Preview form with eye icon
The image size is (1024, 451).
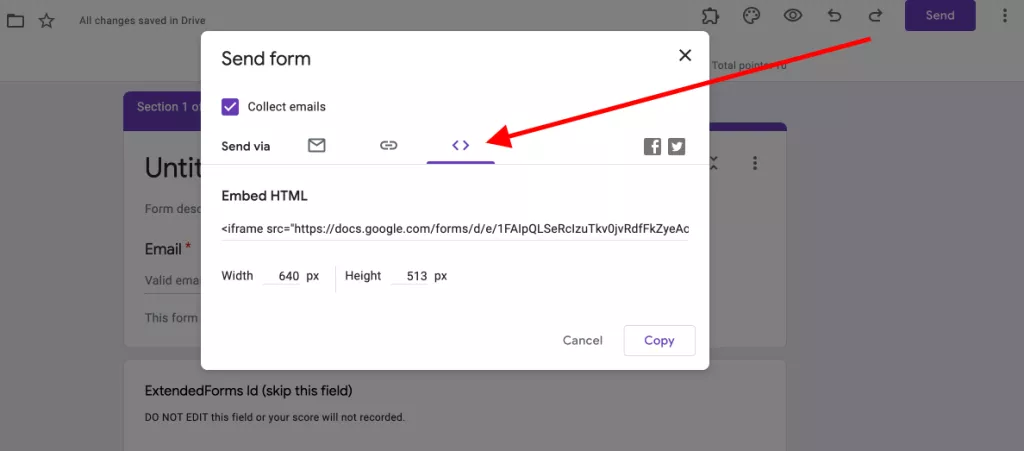793,16
